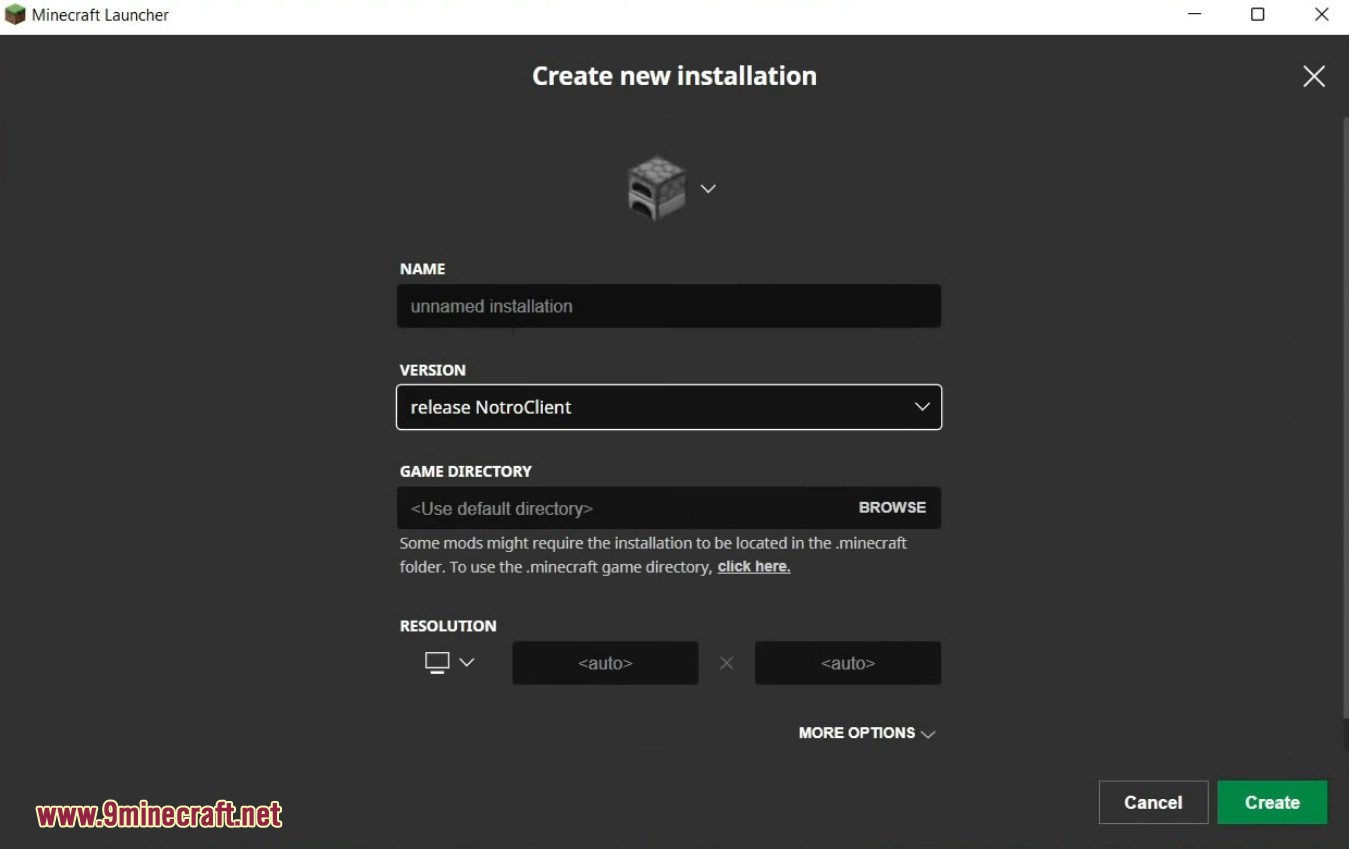Click the "Create new installation" heading text
This screenshot has height=849, width=1349.
[674, 76]
